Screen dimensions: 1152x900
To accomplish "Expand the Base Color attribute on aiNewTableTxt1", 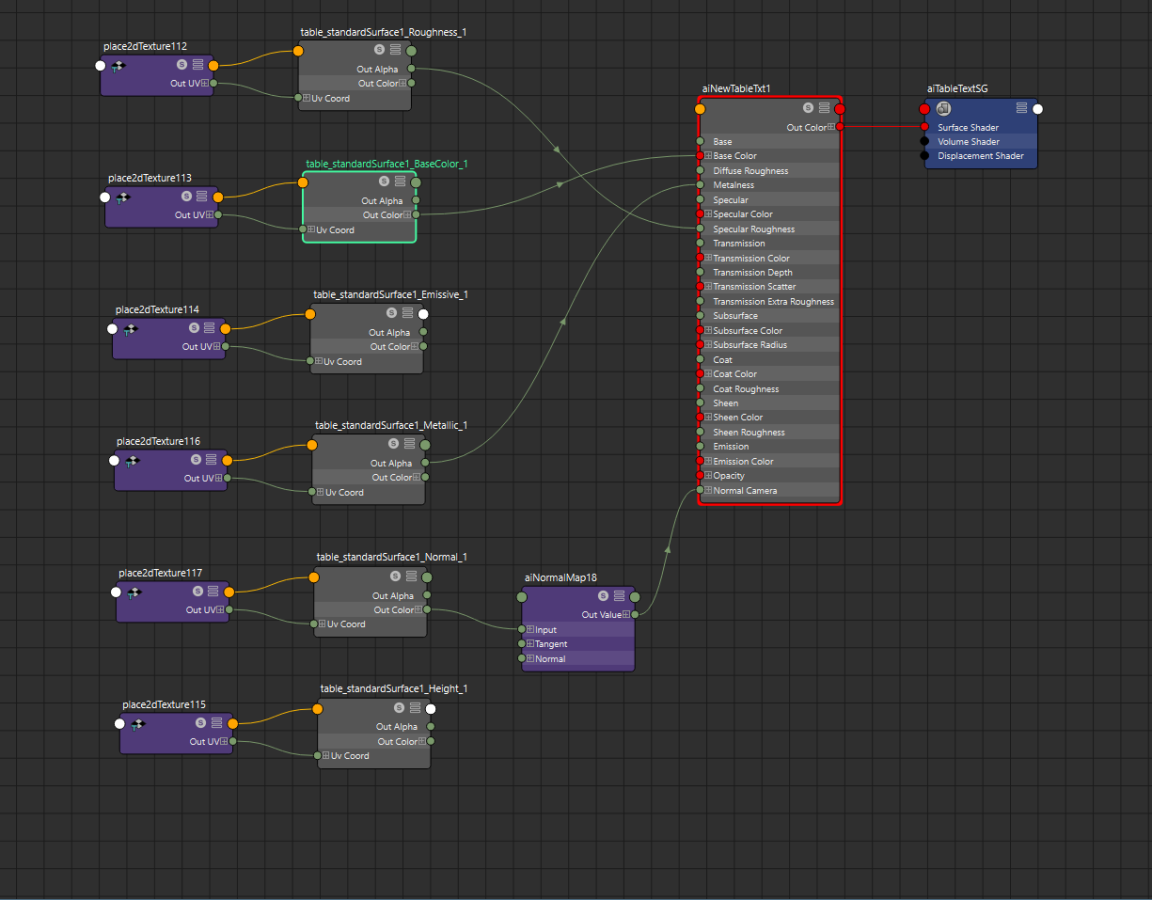I will [x=708, y=156].
